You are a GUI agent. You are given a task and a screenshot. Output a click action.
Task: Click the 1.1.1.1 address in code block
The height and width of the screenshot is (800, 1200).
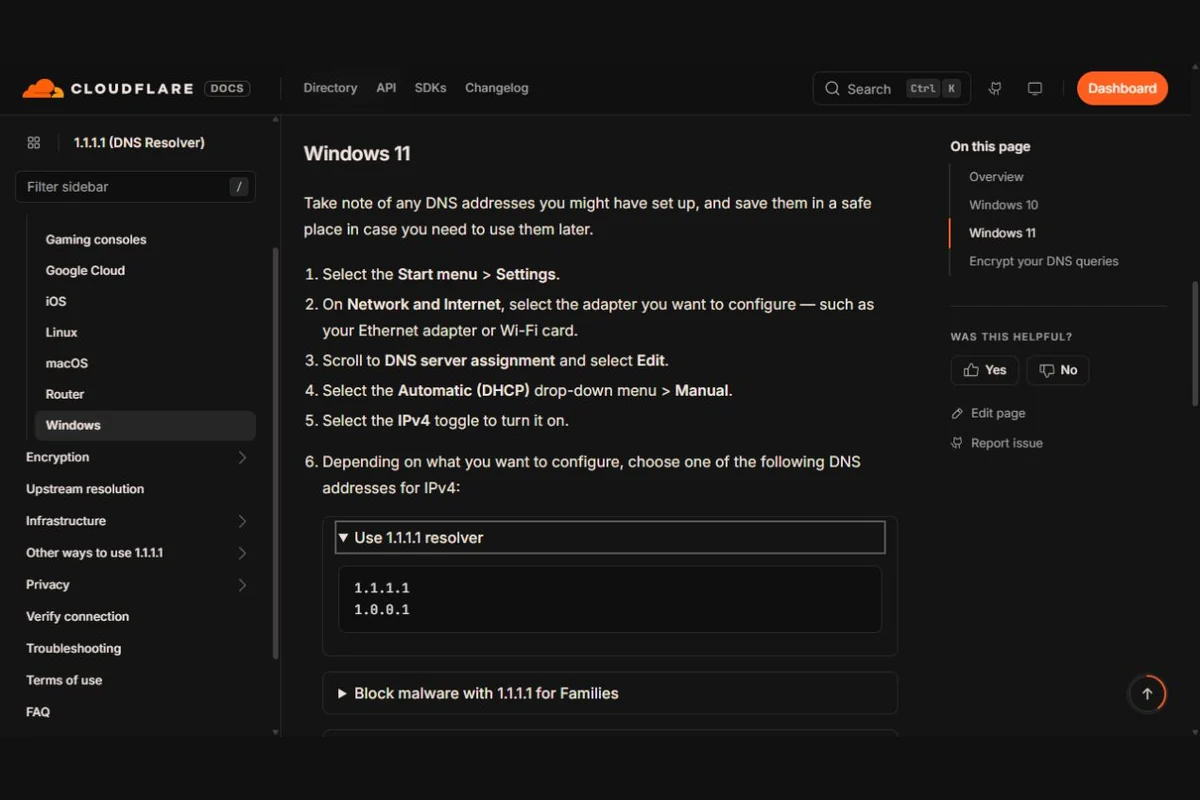click(x=382, y=588)
